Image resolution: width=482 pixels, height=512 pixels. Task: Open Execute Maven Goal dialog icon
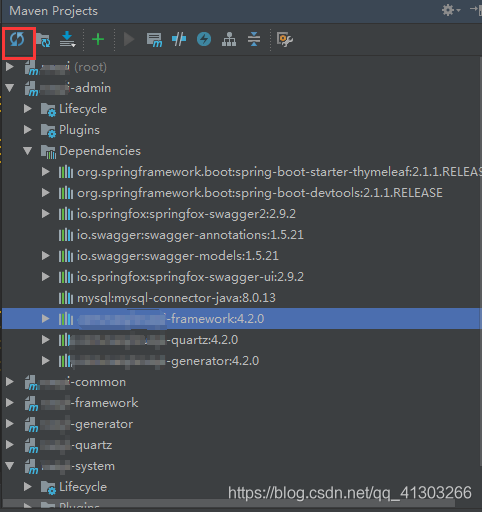pos(154,40)
